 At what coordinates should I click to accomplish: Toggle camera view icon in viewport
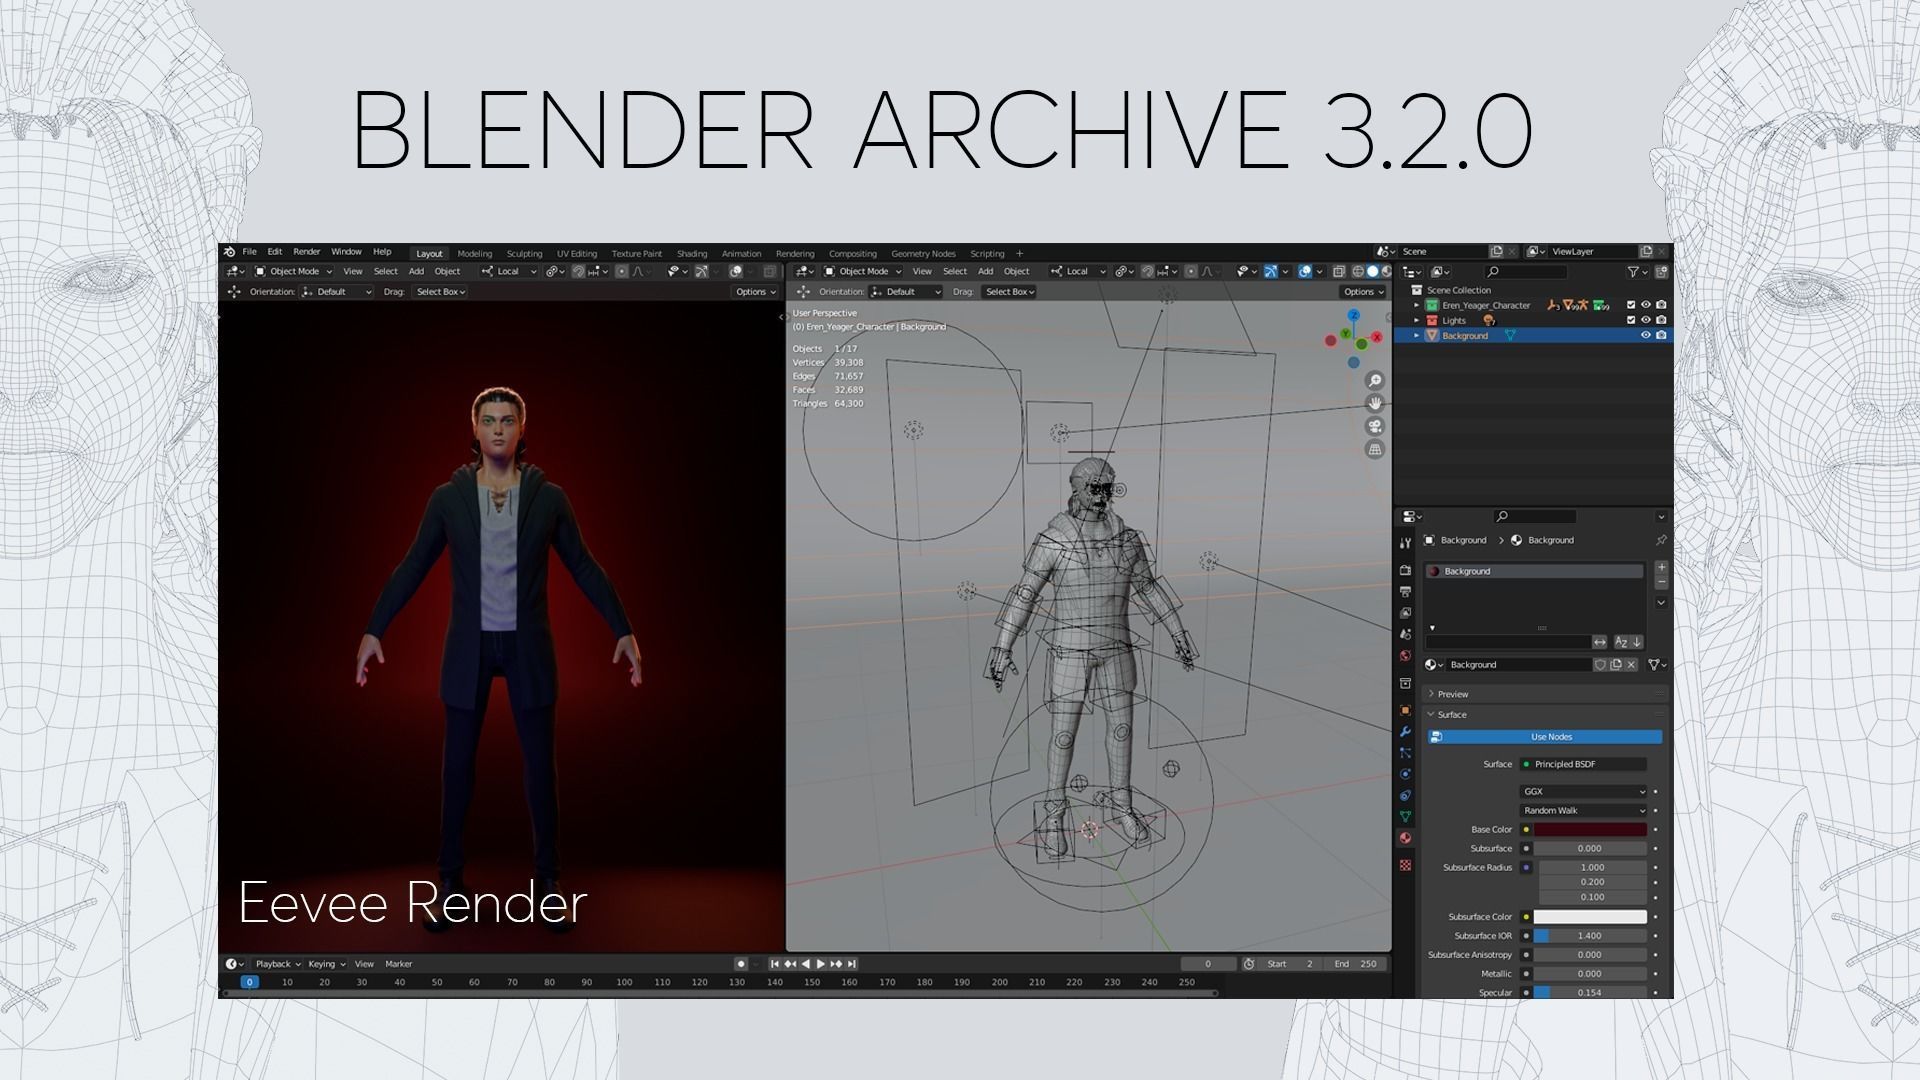click(x=1375, y=426)
